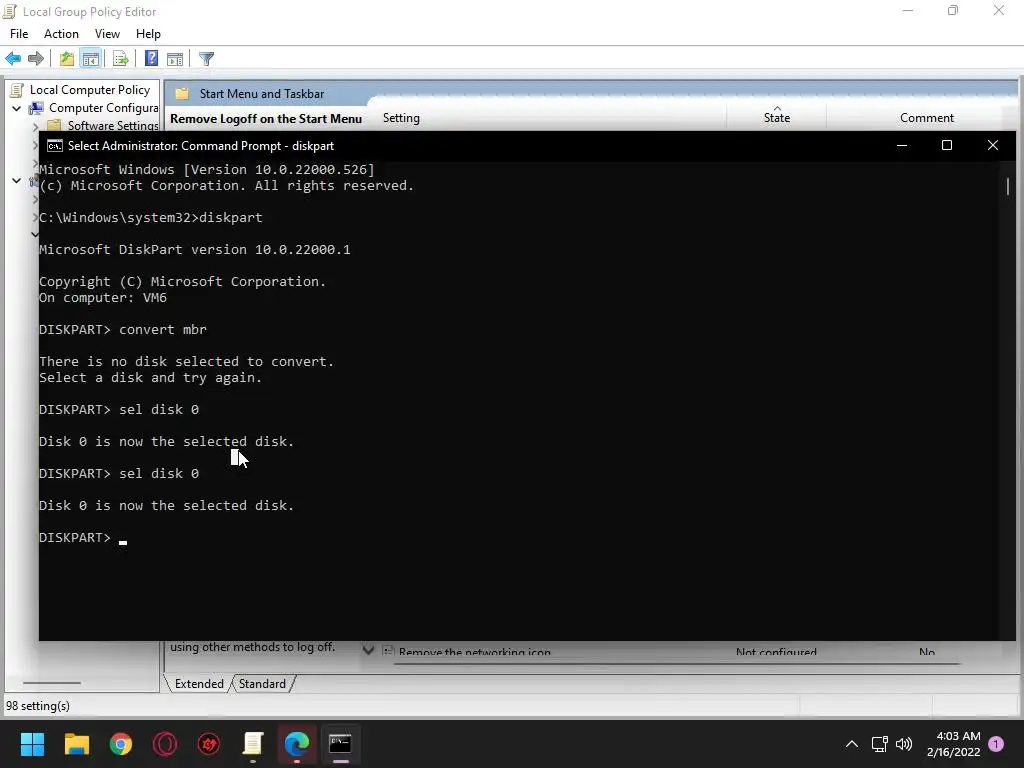Open the Windows Start button
Viewport: 1024px width, 768px height.
click(32, 744)
